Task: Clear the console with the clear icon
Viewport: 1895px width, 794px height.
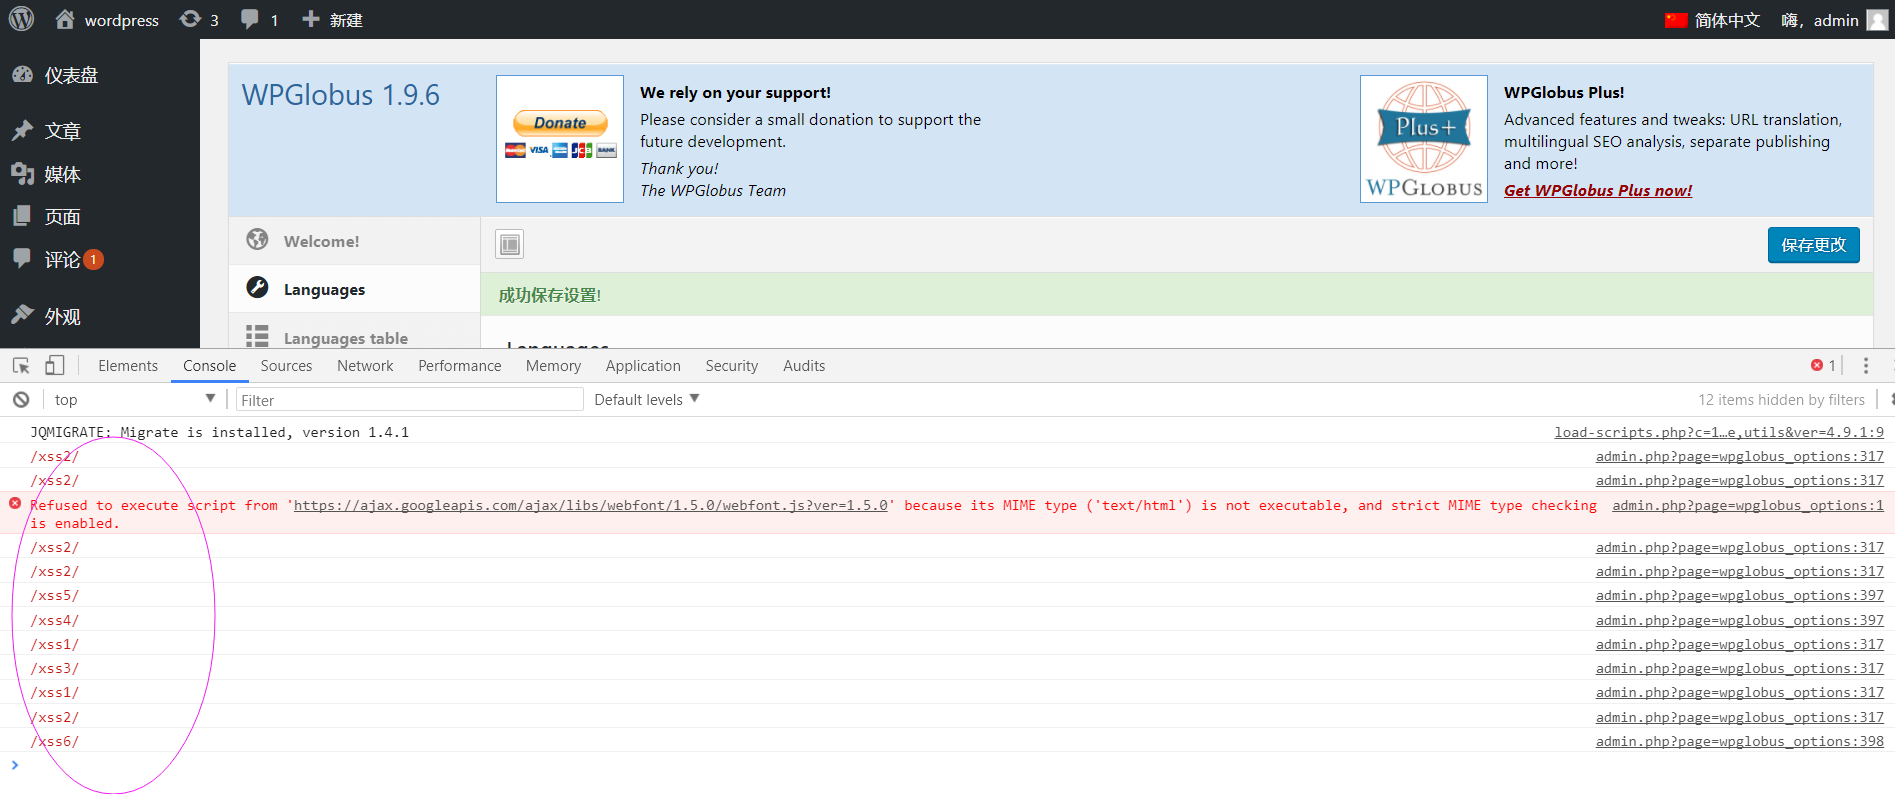Action: 21,400
